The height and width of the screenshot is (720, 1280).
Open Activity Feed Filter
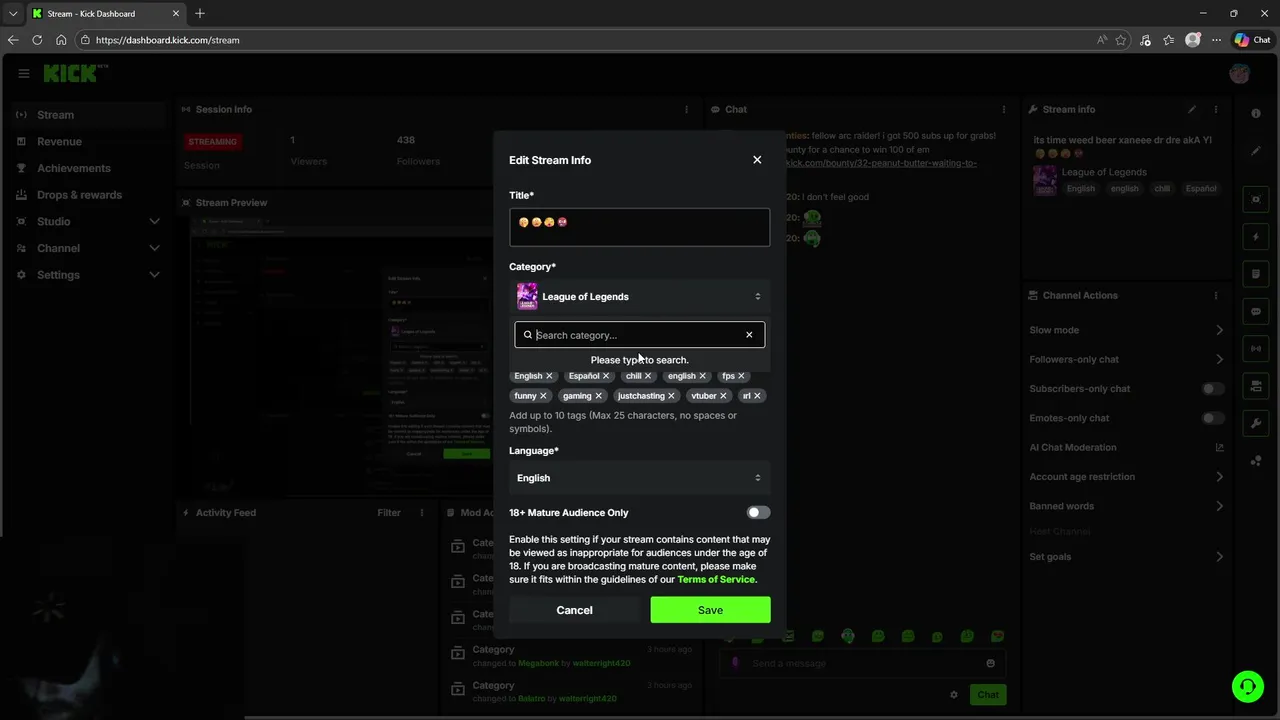click(x=389, y=513)
